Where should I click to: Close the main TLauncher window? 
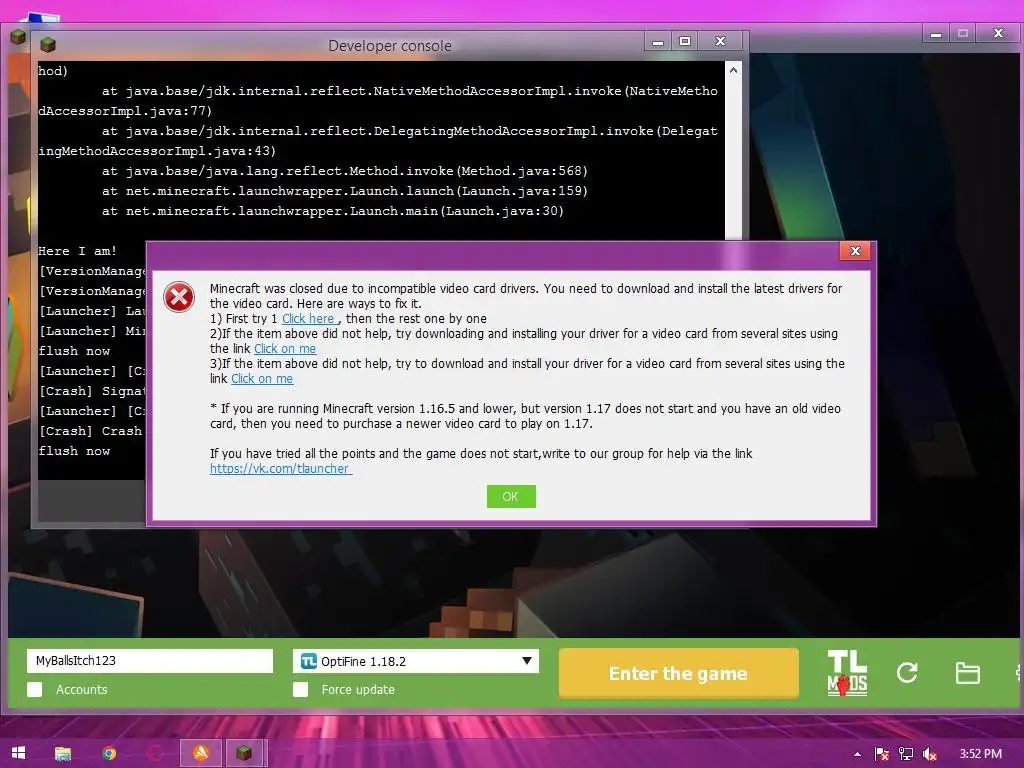click(x=998, y=33)
